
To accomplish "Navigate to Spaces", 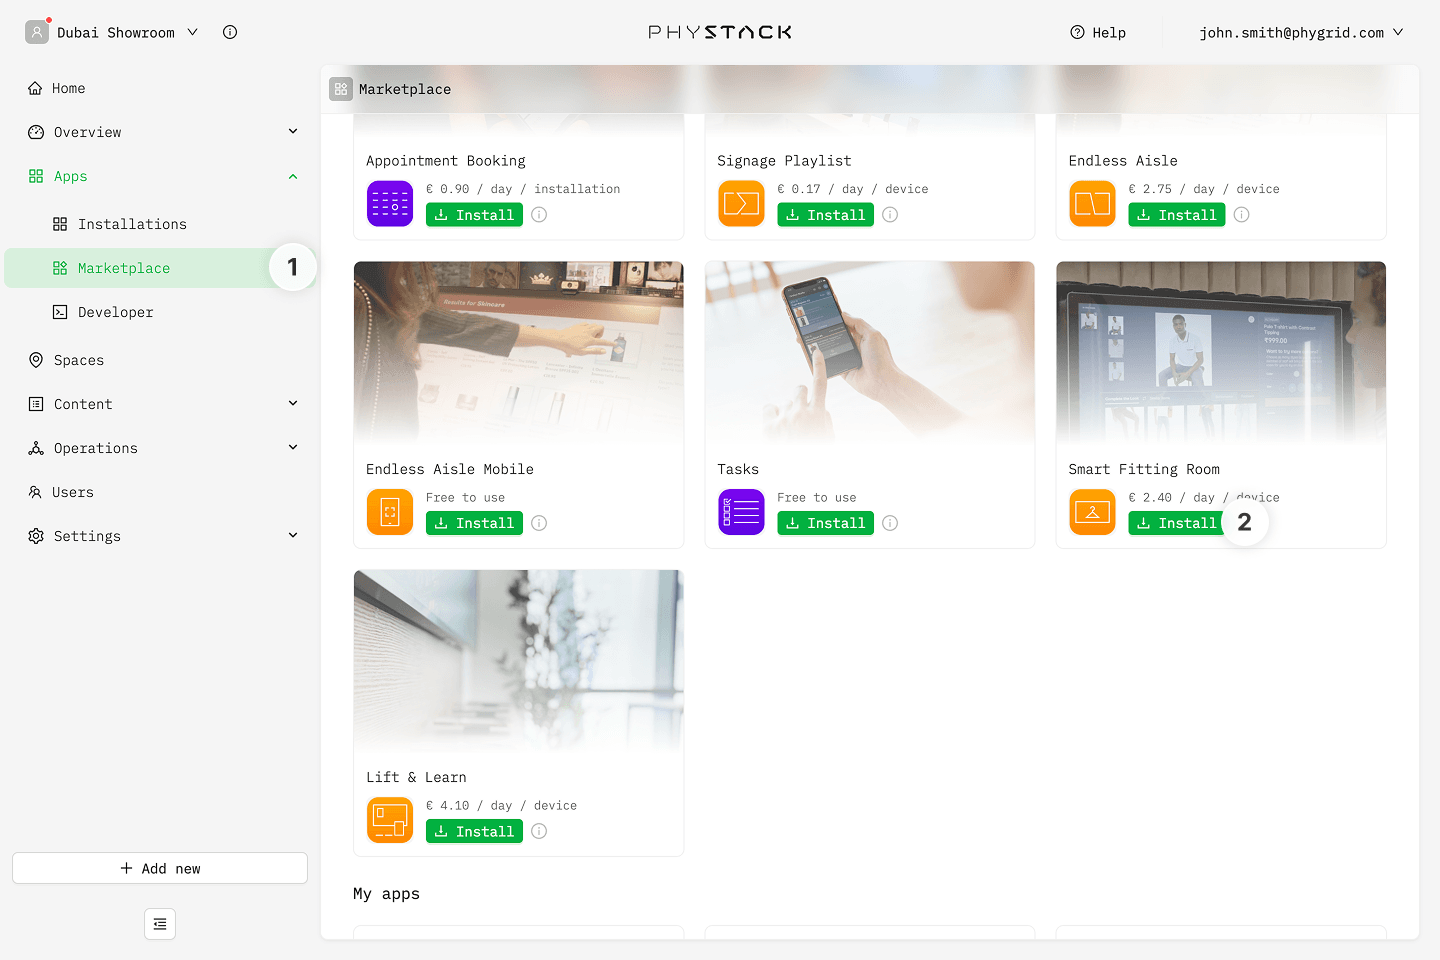I will point(160,360).
